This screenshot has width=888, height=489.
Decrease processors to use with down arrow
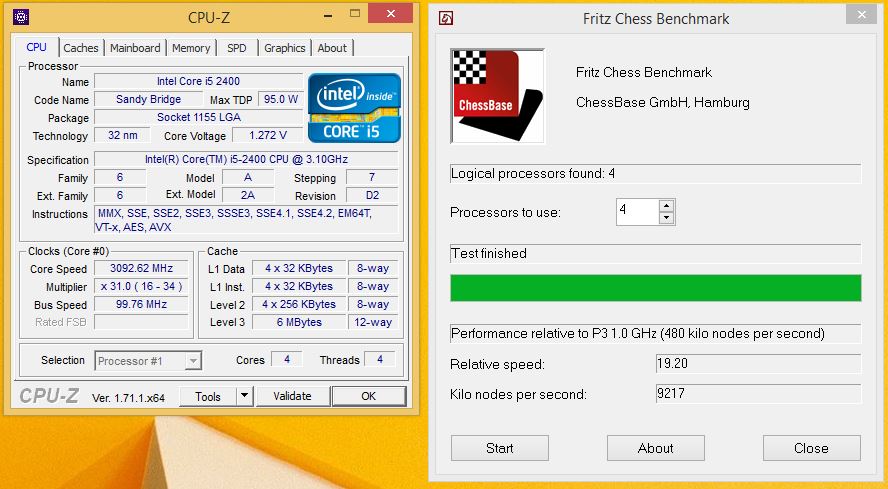pos(667,218)
